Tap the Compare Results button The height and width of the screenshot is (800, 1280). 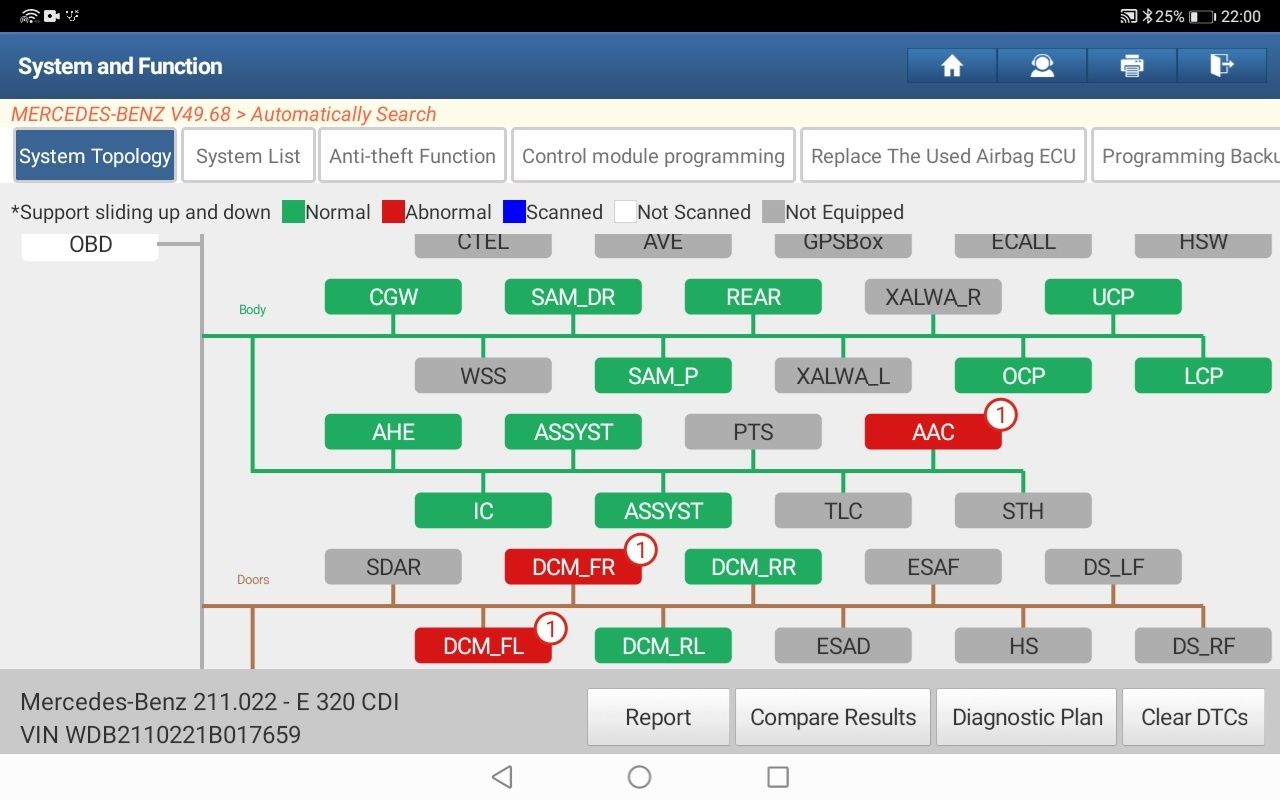pos(833,717)
